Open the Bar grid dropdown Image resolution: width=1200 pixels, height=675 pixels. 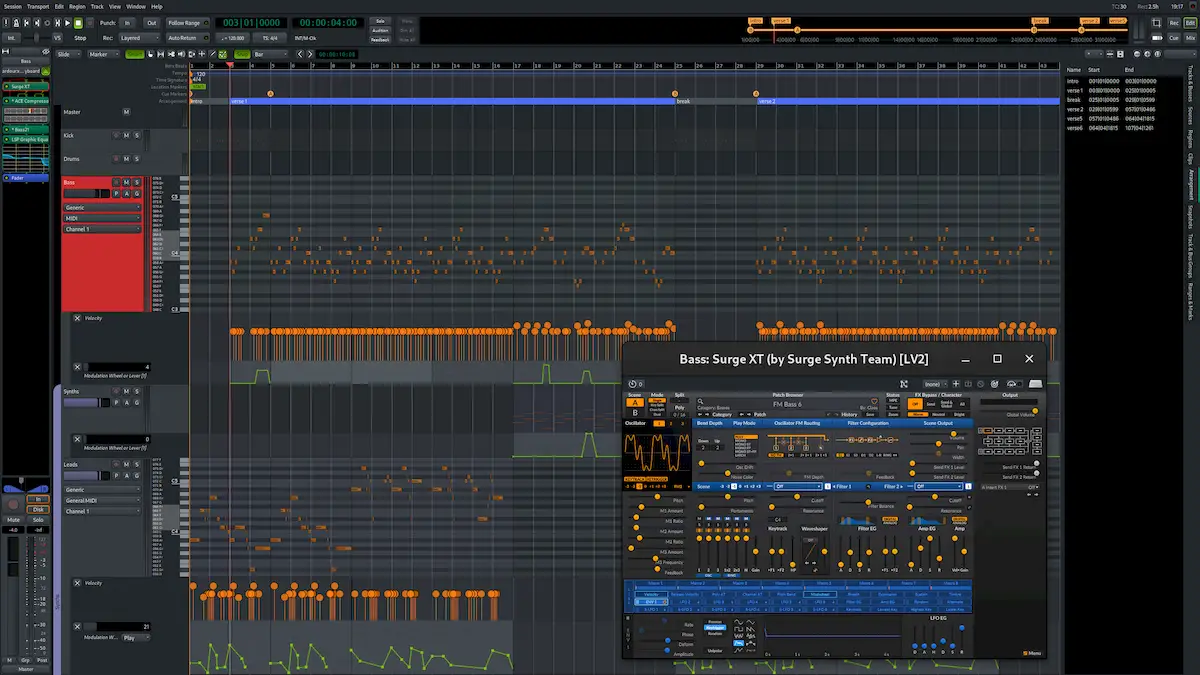pyautogui.click(x=270, y=54)
